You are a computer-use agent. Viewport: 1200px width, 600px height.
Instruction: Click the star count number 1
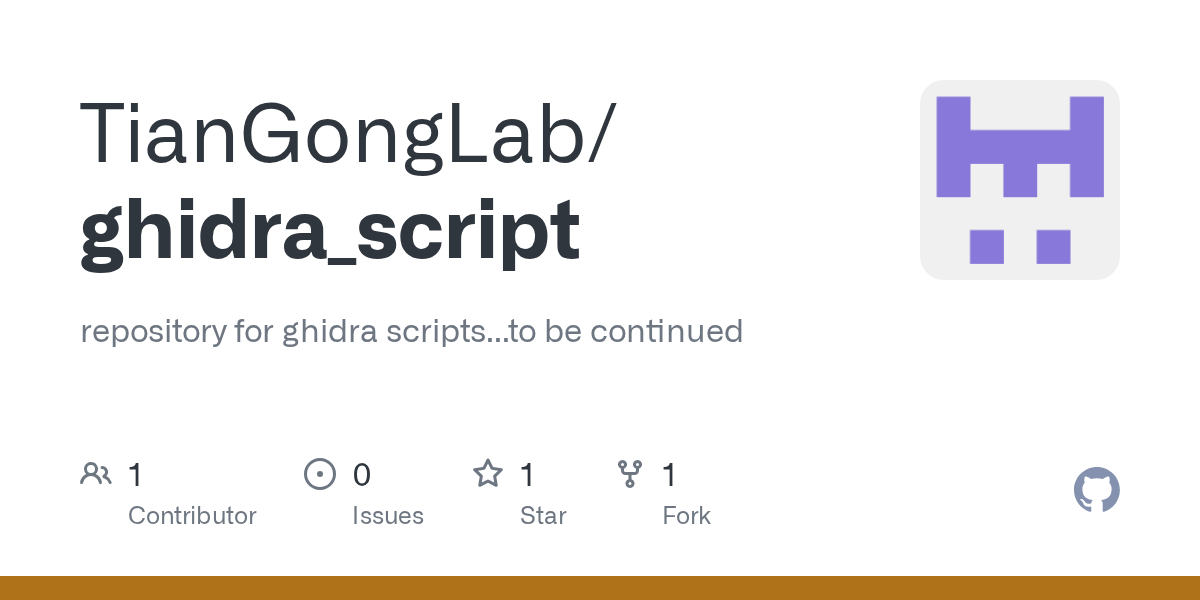tap(527, 475)
